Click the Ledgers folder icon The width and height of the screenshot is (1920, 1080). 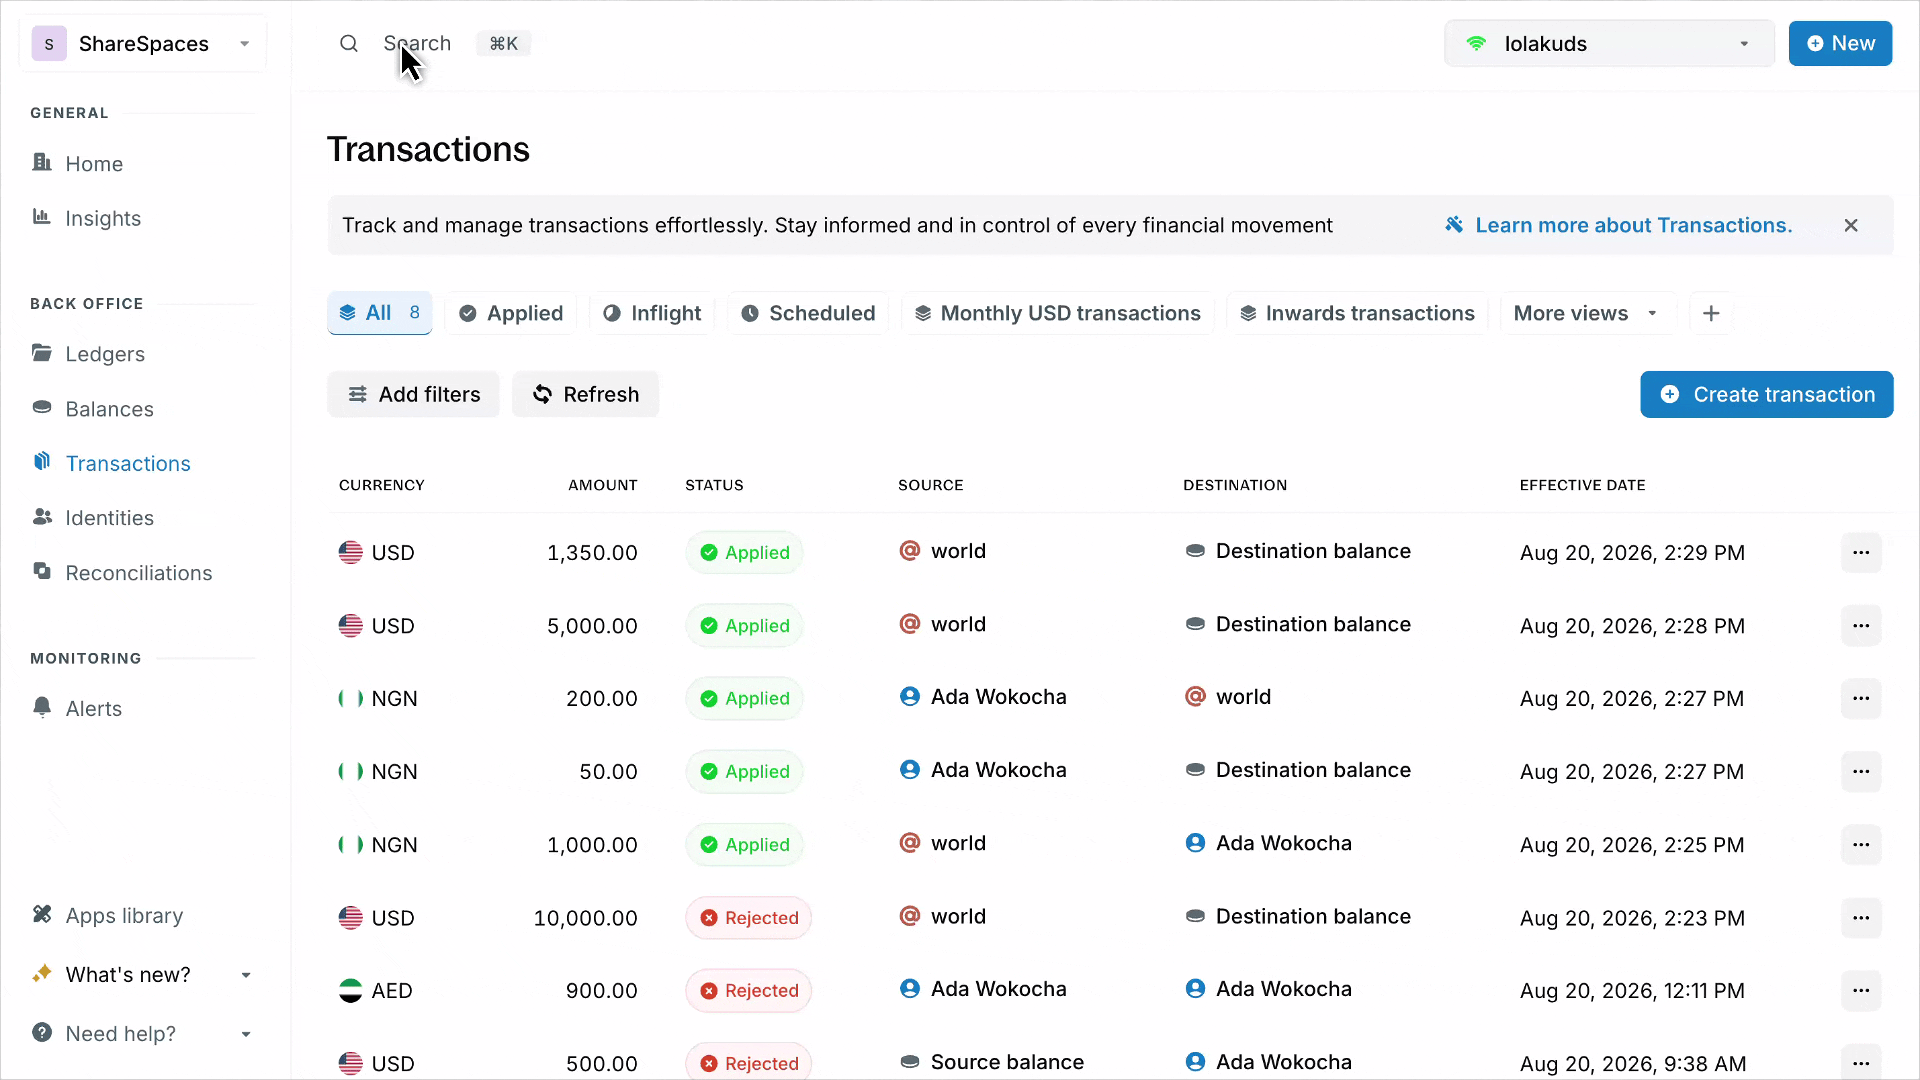click(42, 353)
